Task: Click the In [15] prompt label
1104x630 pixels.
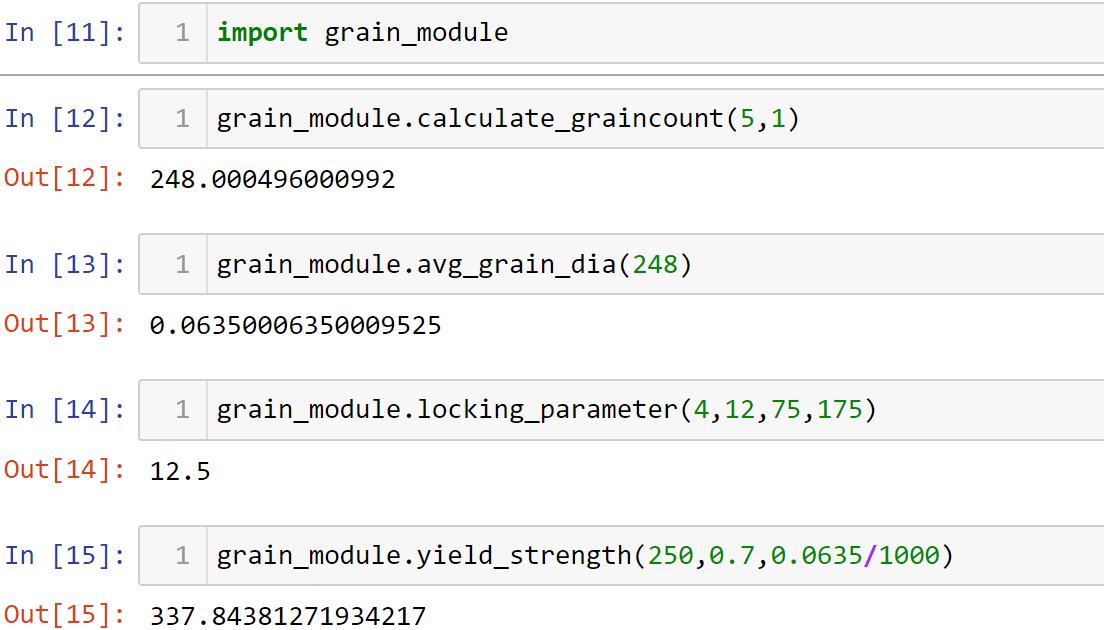Action: (65, 556)
